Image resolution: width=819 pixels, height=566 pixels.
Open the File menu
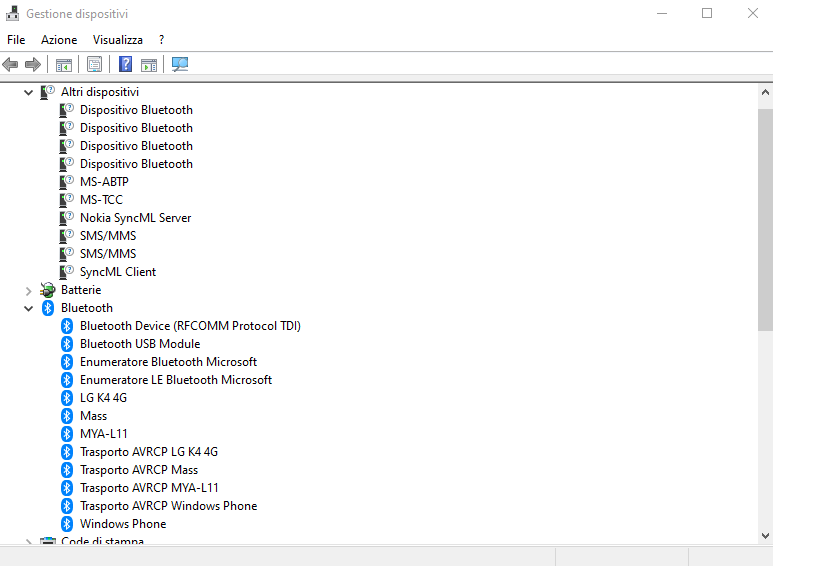pyautogui.click(x=16, y=40)
